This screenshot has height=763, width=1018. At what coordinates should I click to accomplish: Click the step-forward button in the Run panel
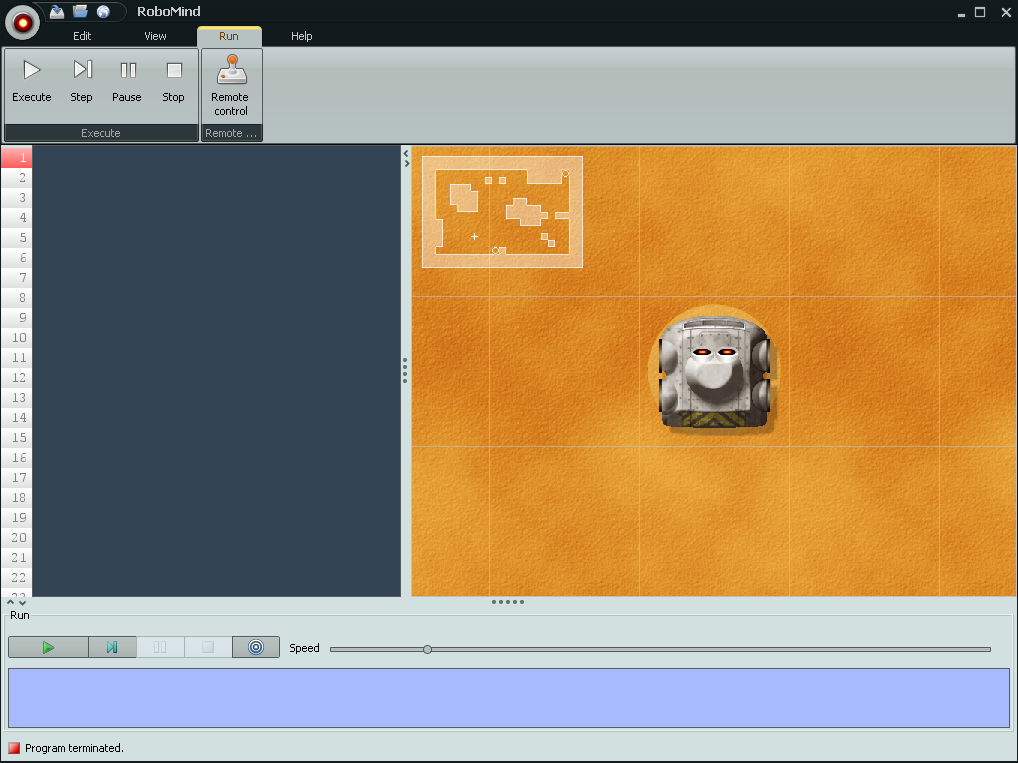112,647
